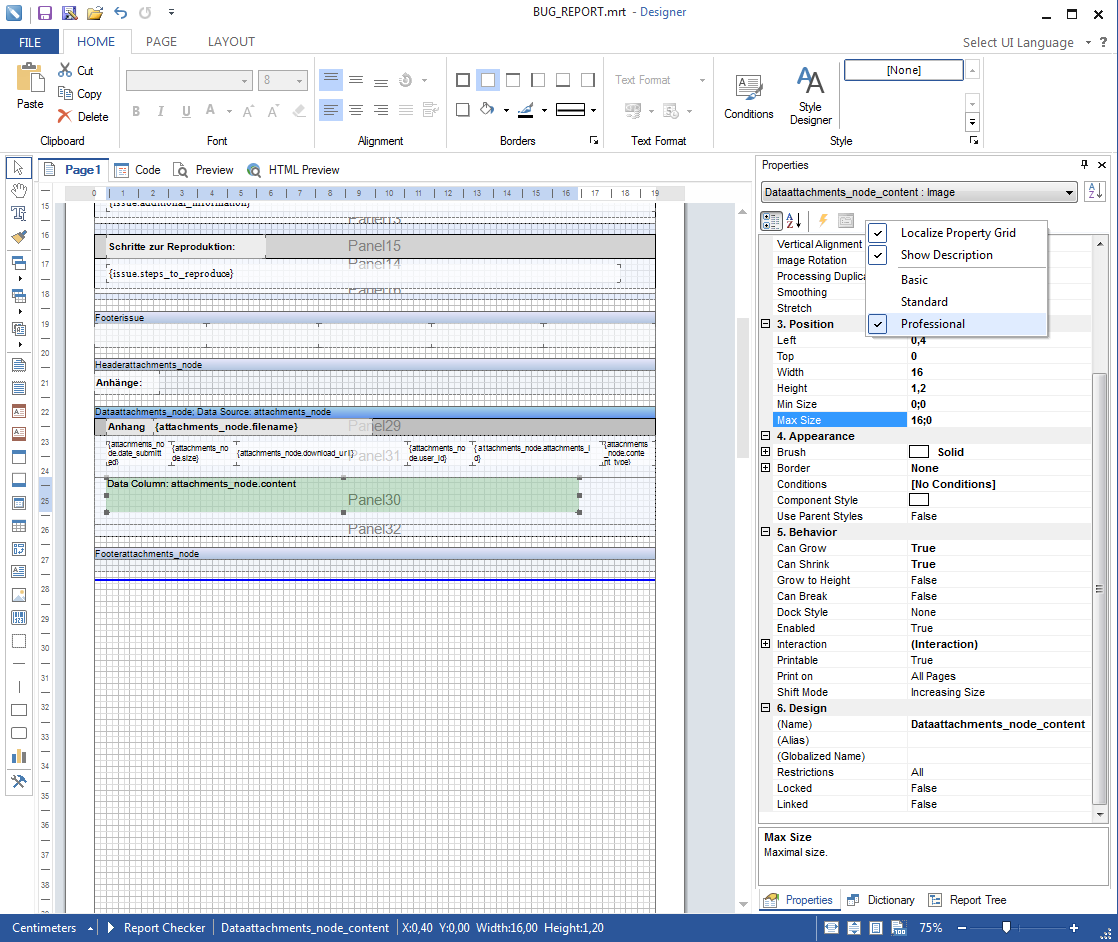Viewport: 1118px width, 942px height.
Task: Open the FILE menu
Action: click(30, 42)
